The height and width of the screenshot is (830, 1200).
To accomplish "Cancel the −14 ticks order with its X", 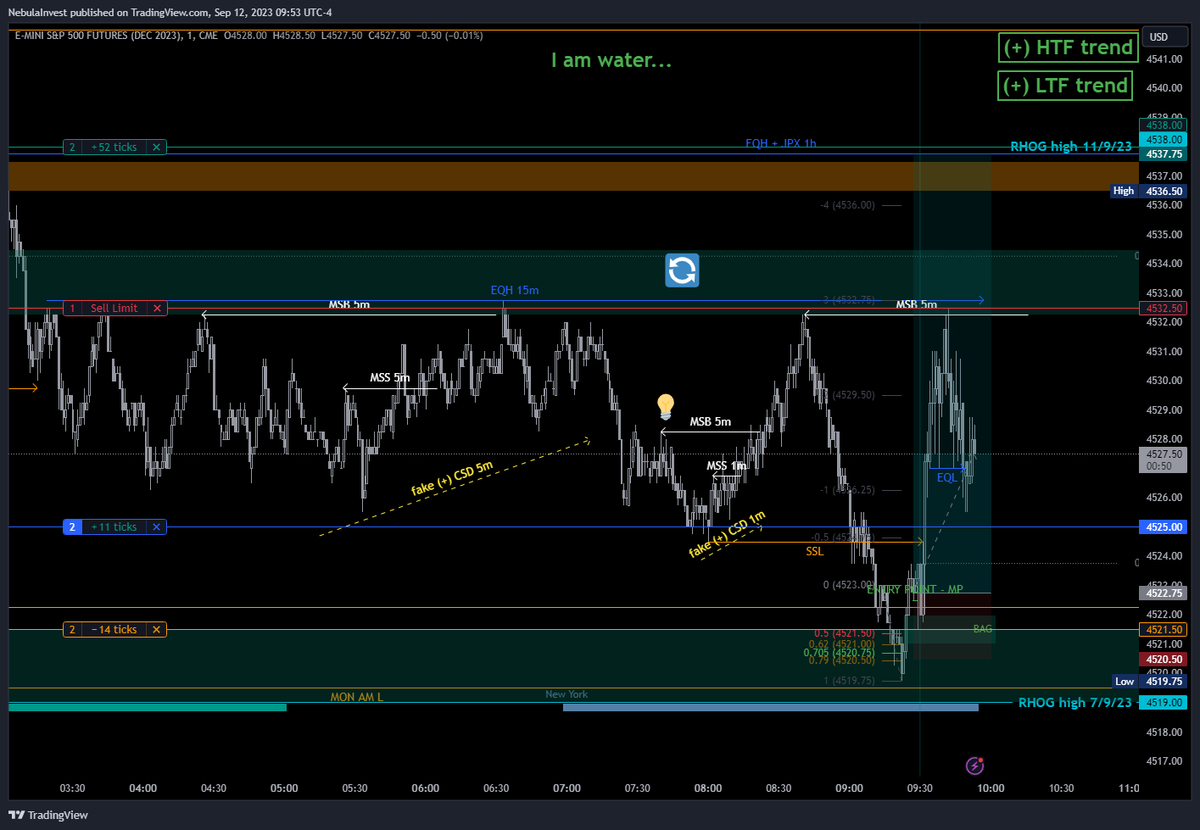I will [x=156, y=629].
